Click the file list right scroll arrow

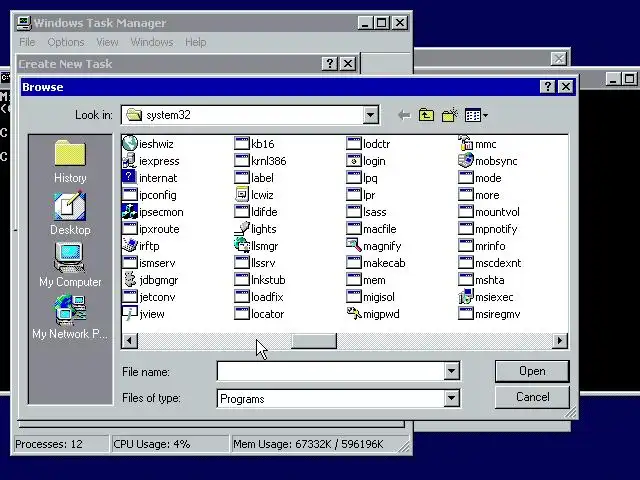560,340
